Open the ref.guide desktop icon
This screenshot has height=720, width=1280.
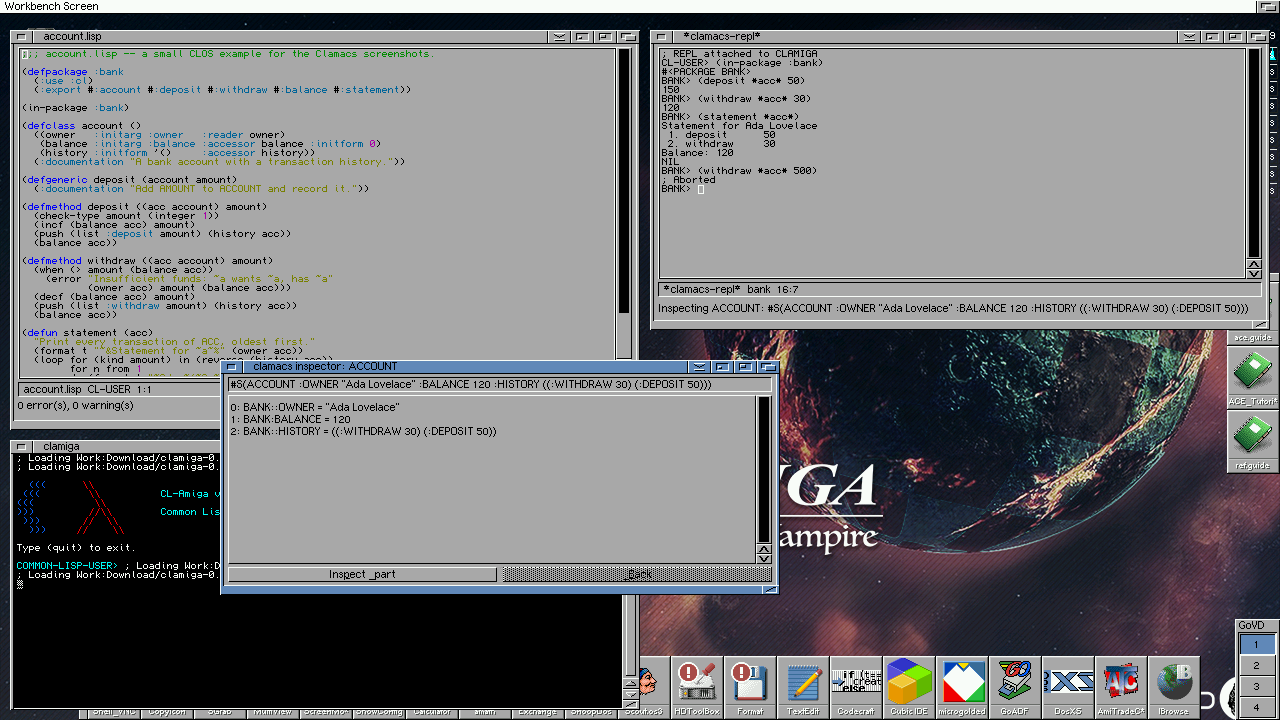coord(1251,442)
